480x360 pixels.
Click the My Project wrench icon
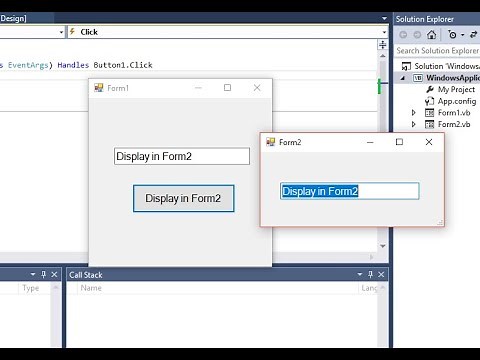click(x=430, y=89)
